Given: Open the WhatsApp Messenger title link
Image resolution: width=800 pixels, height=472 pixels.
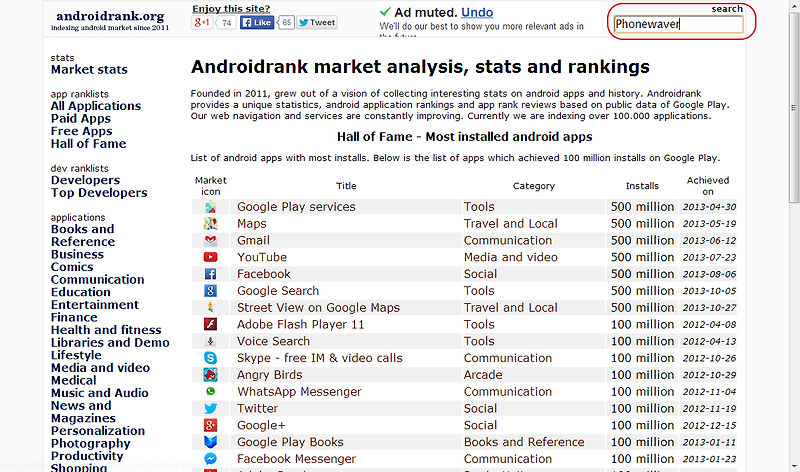Looking at the screenshot, I should point(299,392).
